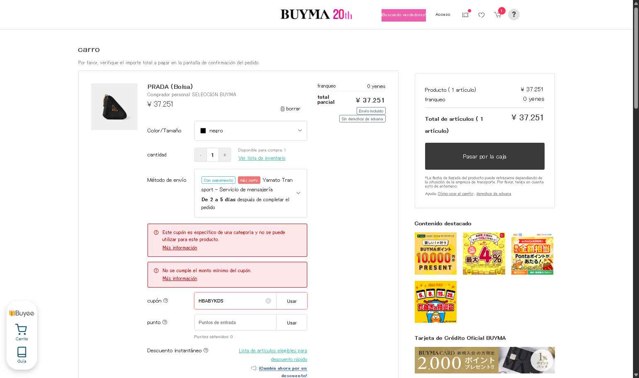Open the Buyee Guía book icon
This screenshot has height=378, width=639.
point(22,355)
